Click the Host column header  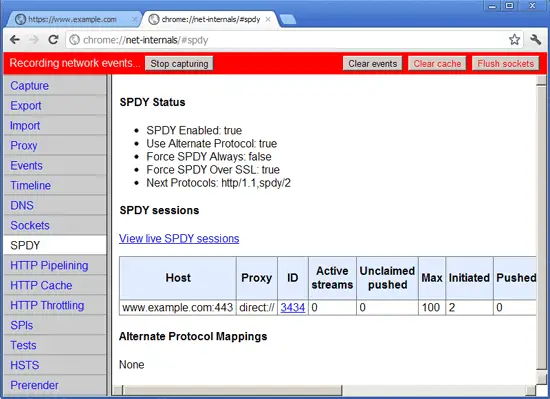tap(178, 278)
